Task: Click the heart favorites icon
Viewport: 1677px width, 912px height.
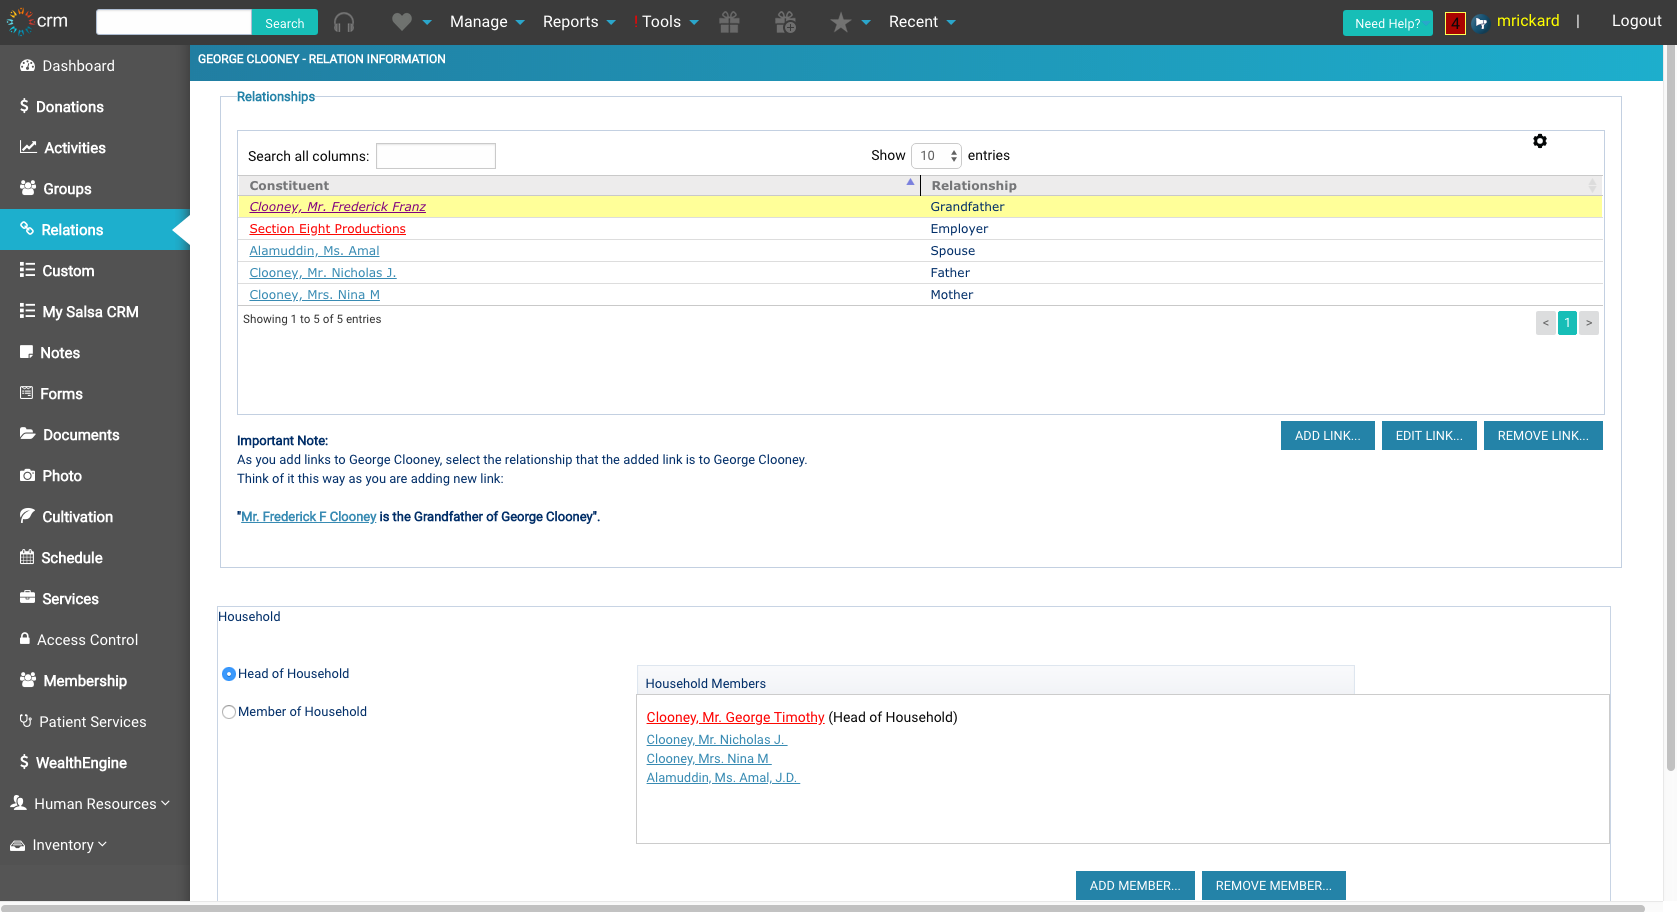Action: pyautogui.click(x=401, y=22)
